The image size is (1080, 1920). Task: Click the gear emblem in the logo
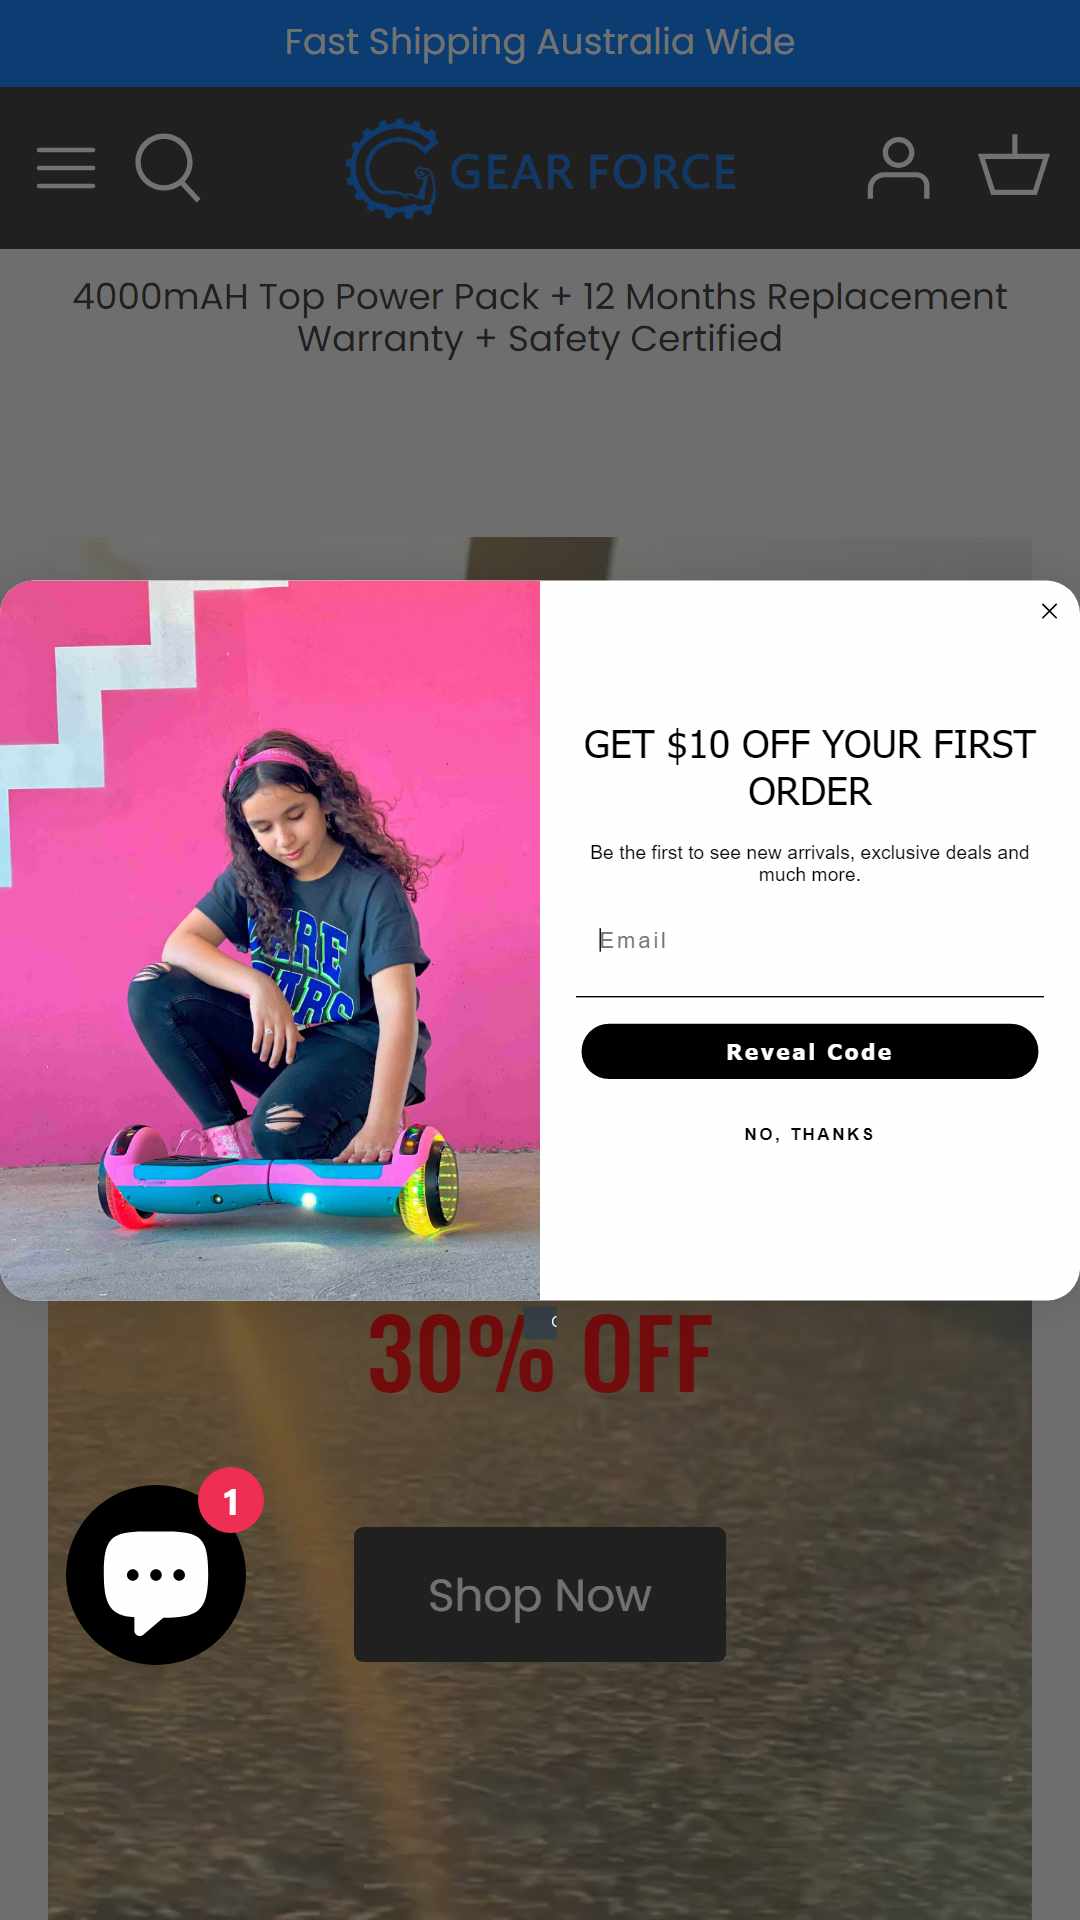(392, 168)
